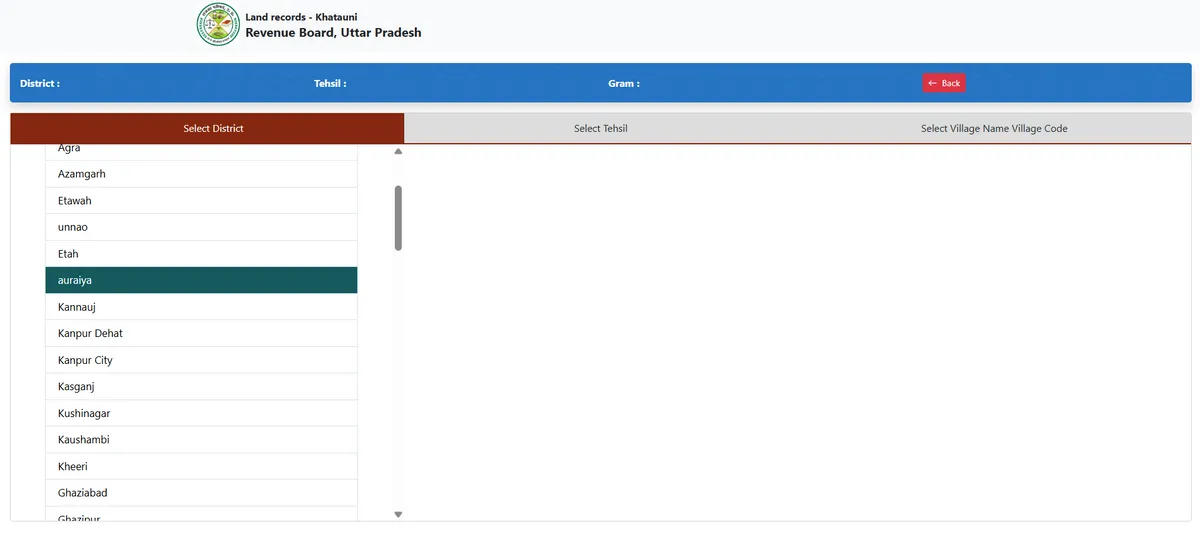This screenshot has width=1200, height=536.
Task: Open the Select Village Name Village Code tab
Action: [993, 128]
